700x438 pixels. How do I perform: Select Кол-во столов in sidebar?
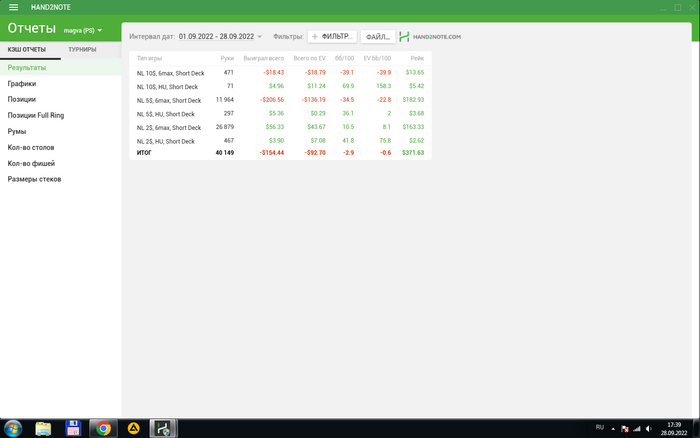tap(61, 147)
